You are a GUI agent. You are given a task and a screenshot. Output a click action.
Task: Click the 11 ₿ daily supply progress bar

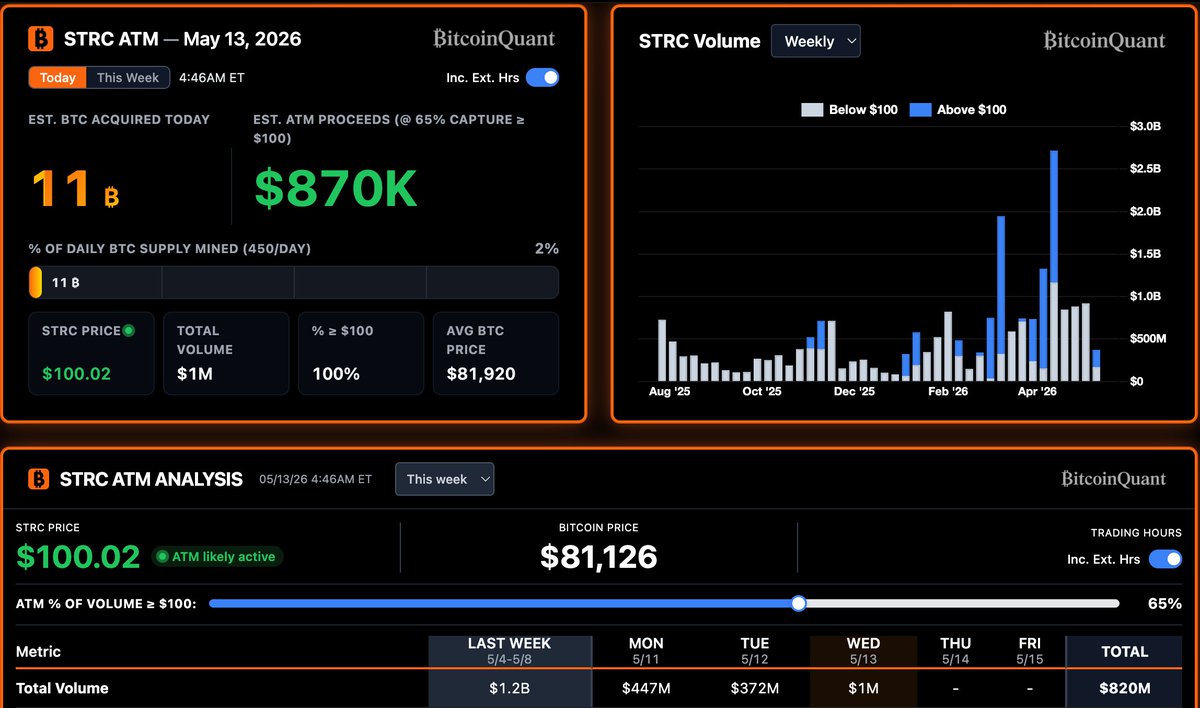tap(293, 282)
